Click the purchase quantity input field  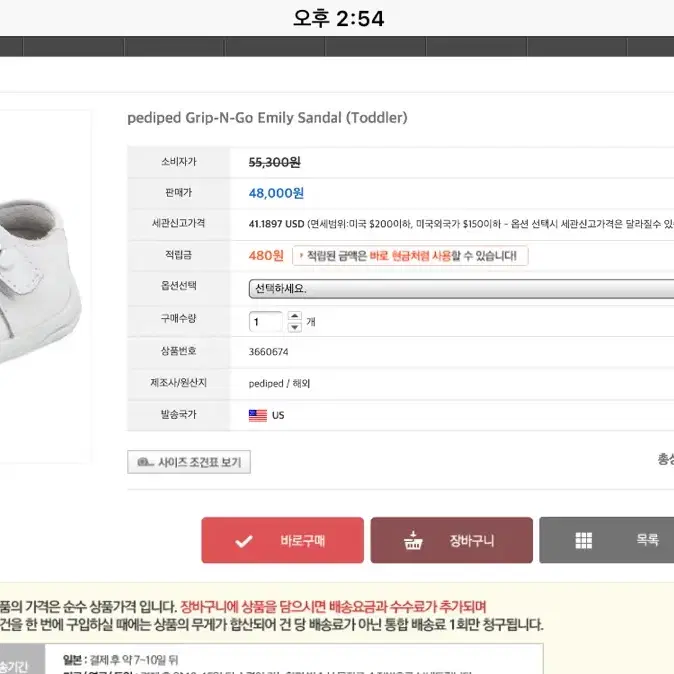[x=266, y=322]
